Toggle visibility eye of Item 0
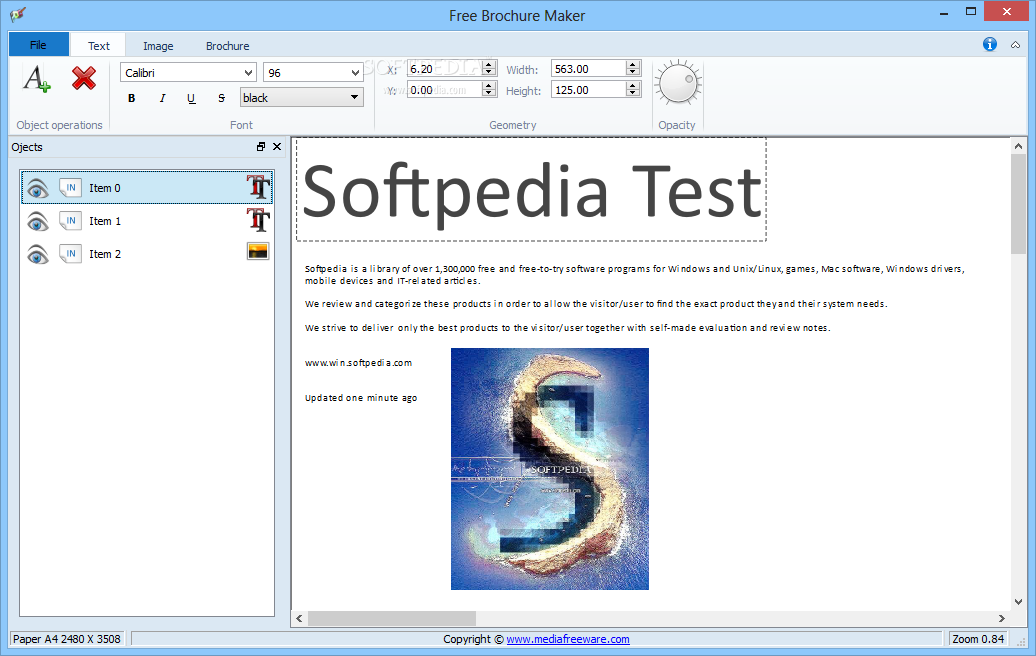The image size is (1036, 656). pyautogui.click(x=38, y=189)
